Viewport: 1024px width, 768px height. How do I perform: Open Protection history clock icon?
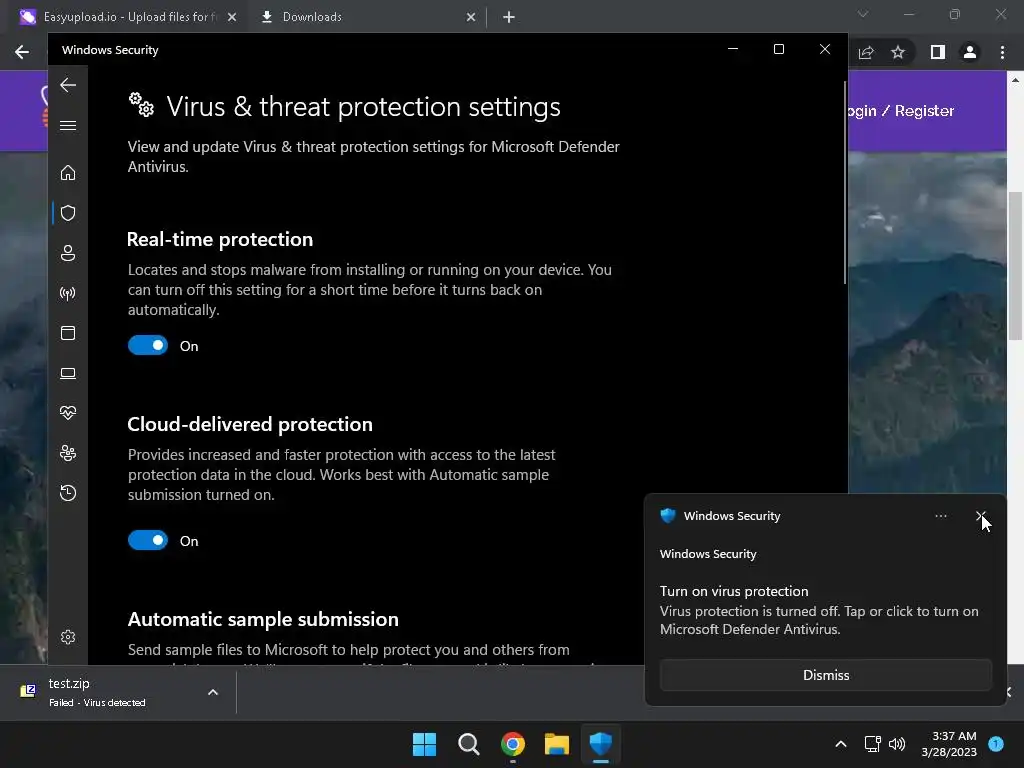[68, 492]
